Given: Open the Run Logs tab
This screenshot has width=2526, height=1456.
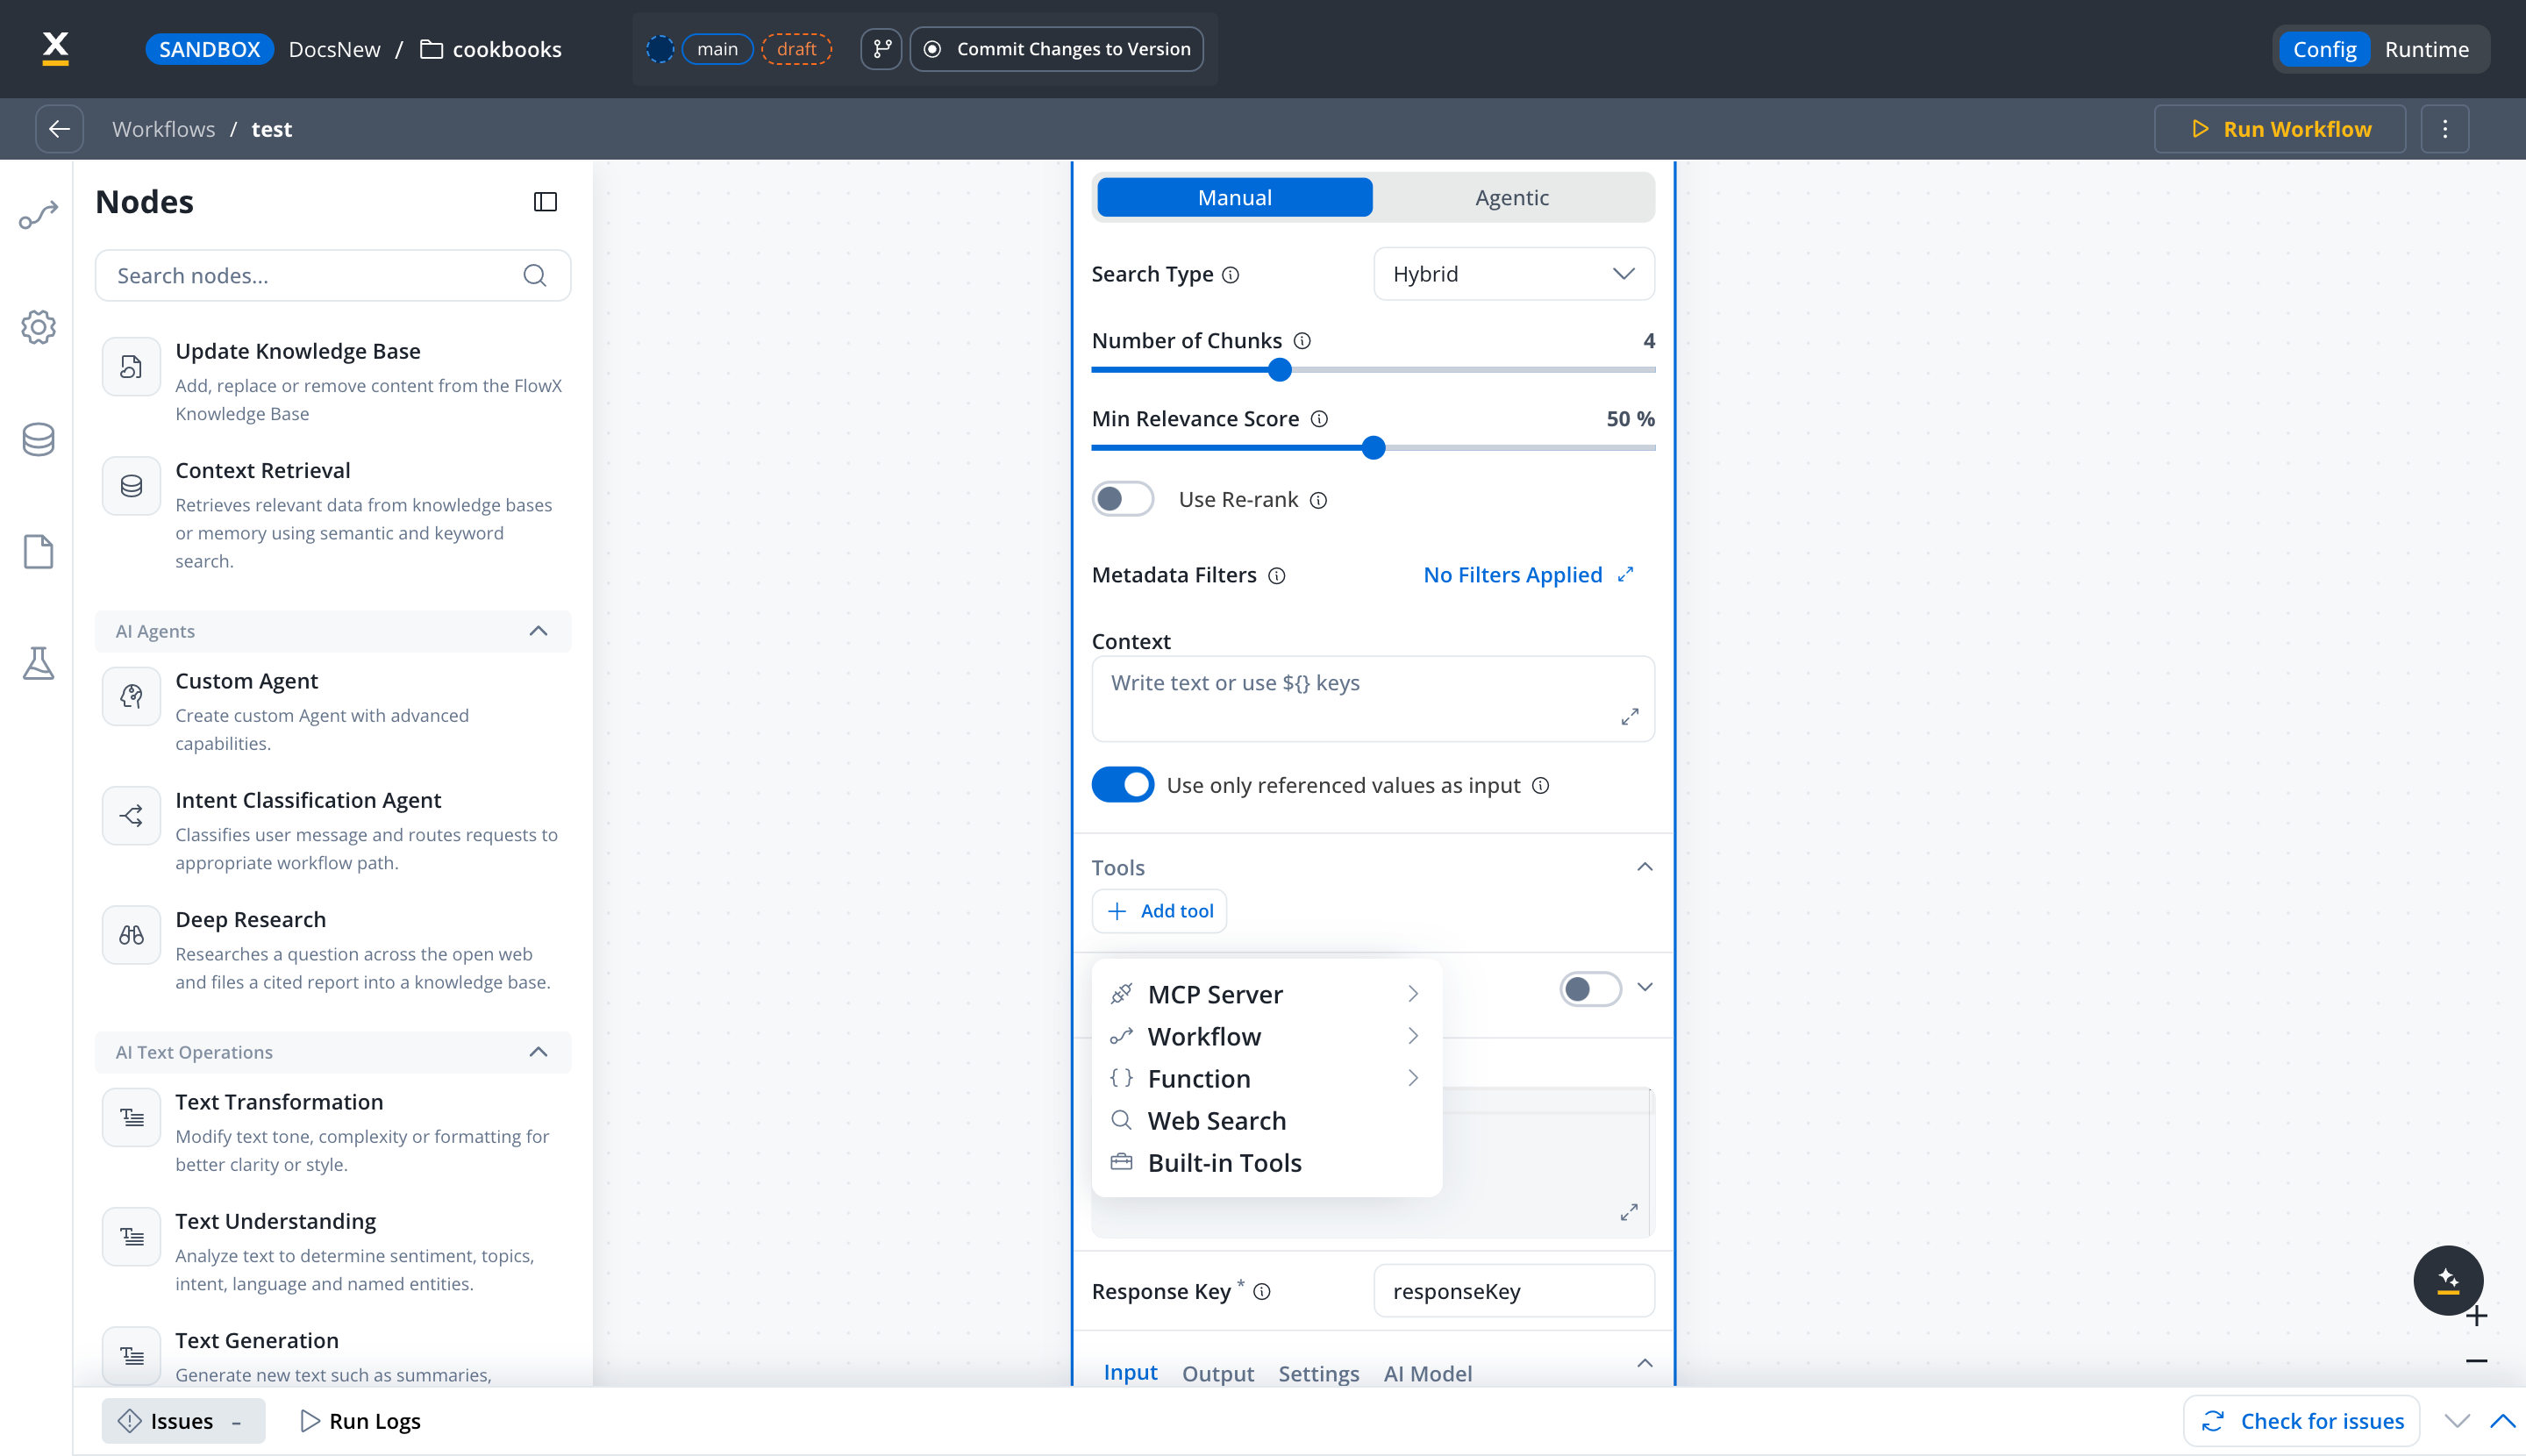Looking at the screenshot, I should point(361,1421).
